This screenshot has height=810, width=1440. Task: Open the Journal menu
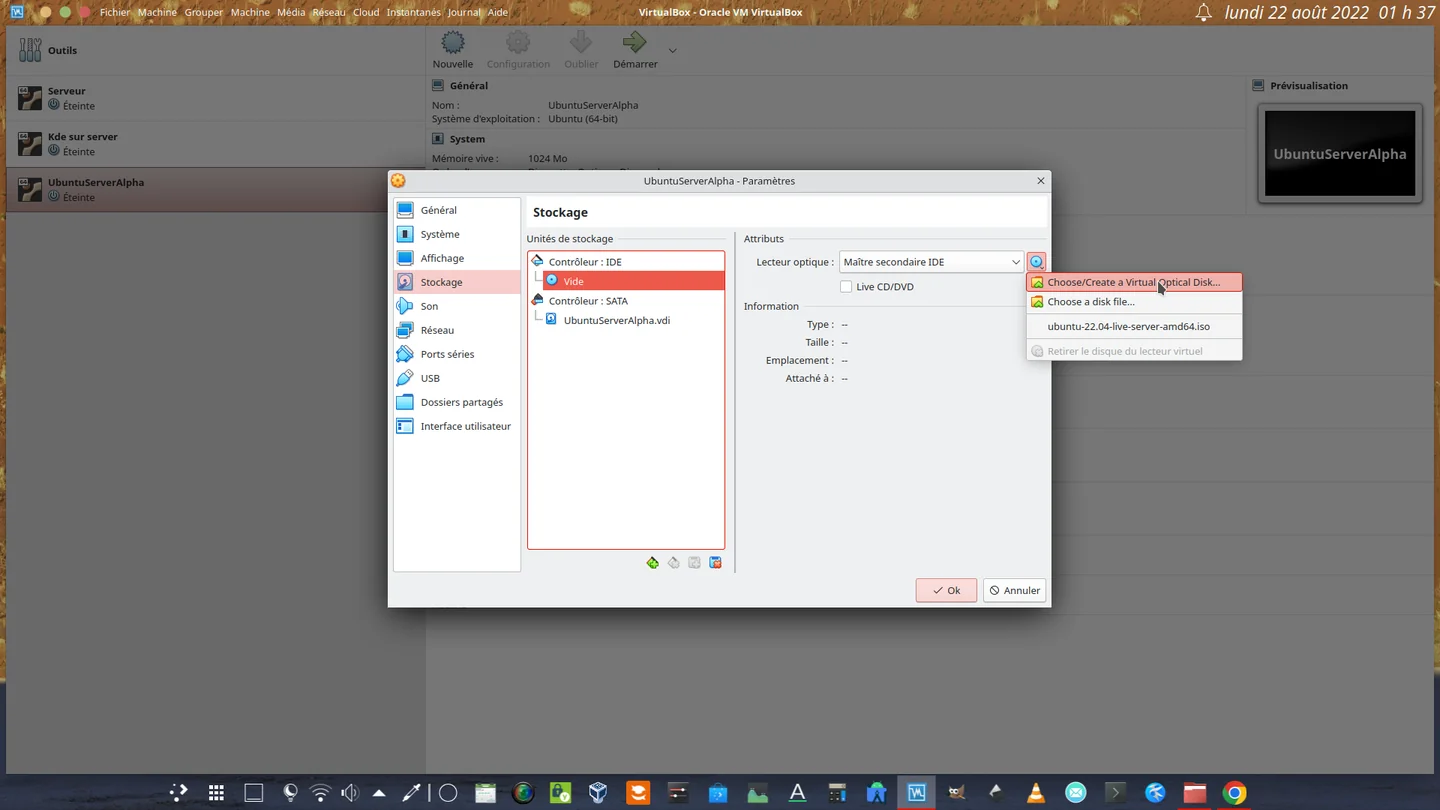(x=464, y=12)
